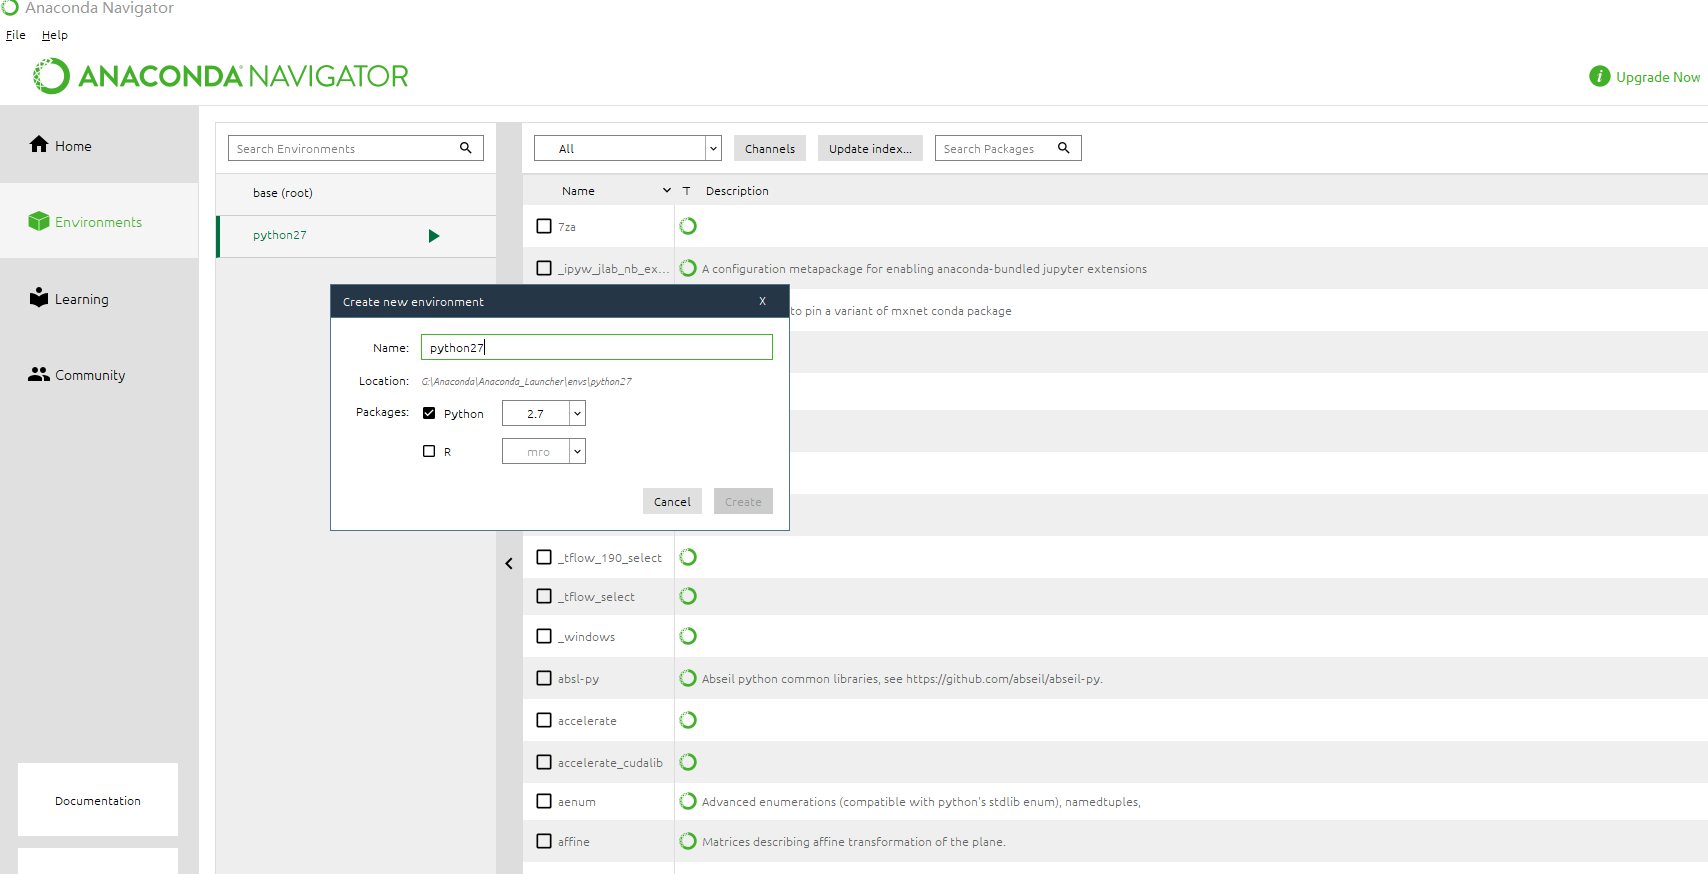Check the aenum package checkbox
1708x874 pixels.
click(544, 801)
